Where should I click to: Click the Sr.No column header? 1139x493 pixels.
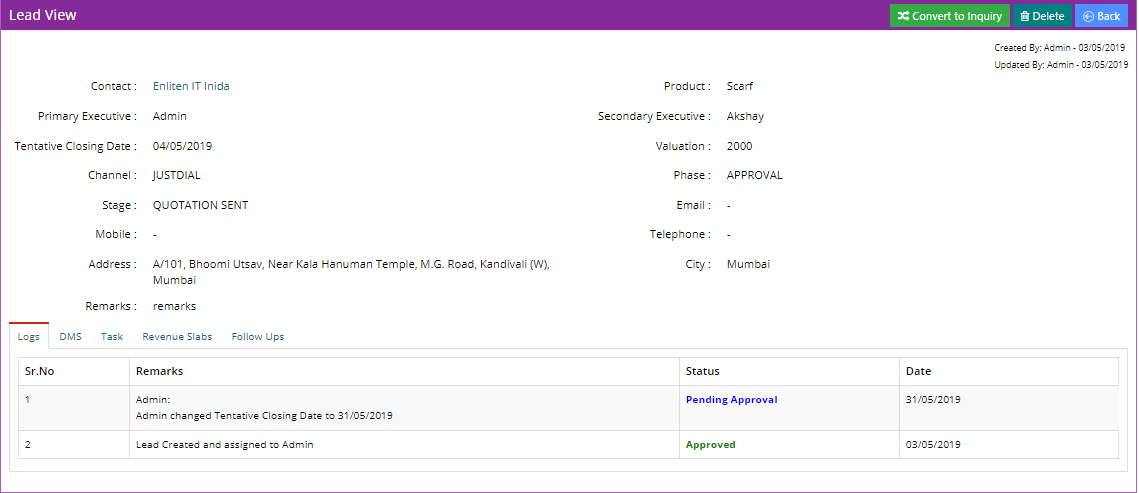tap(39, 372)
